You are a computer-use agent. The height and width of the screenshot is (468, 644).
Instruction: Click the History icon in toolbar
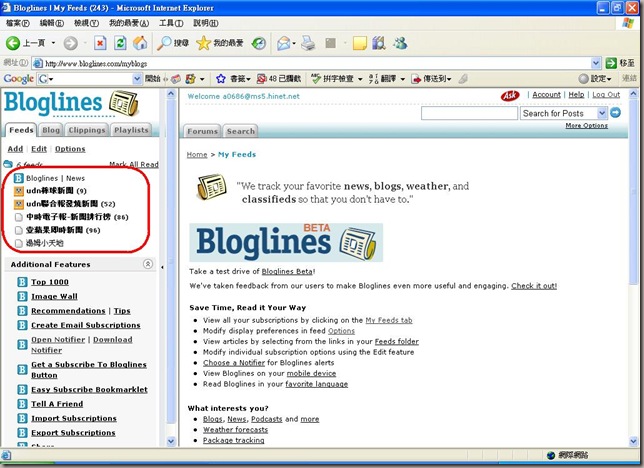click(259, 43)
